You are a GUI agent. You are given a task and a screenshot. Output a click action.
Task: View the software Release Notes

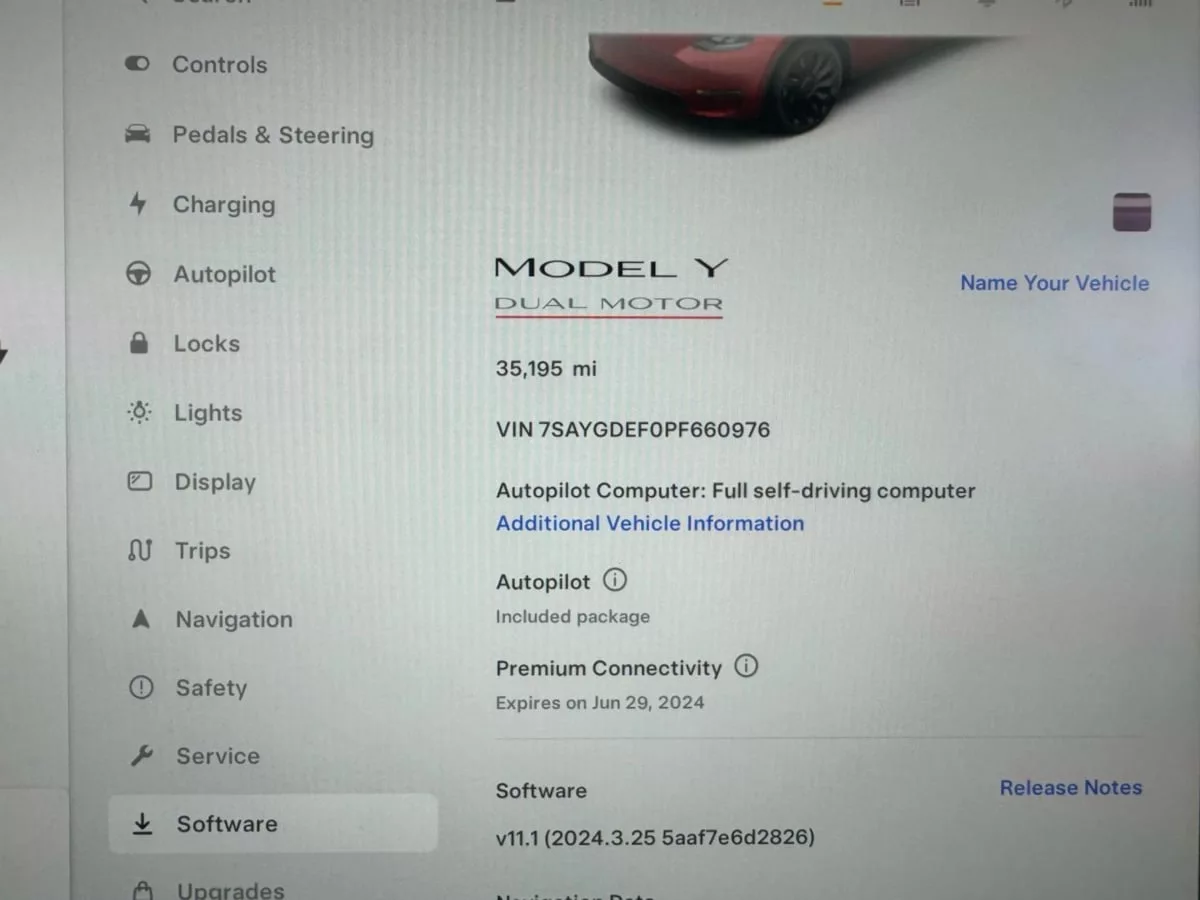(x=1071, y=788)
